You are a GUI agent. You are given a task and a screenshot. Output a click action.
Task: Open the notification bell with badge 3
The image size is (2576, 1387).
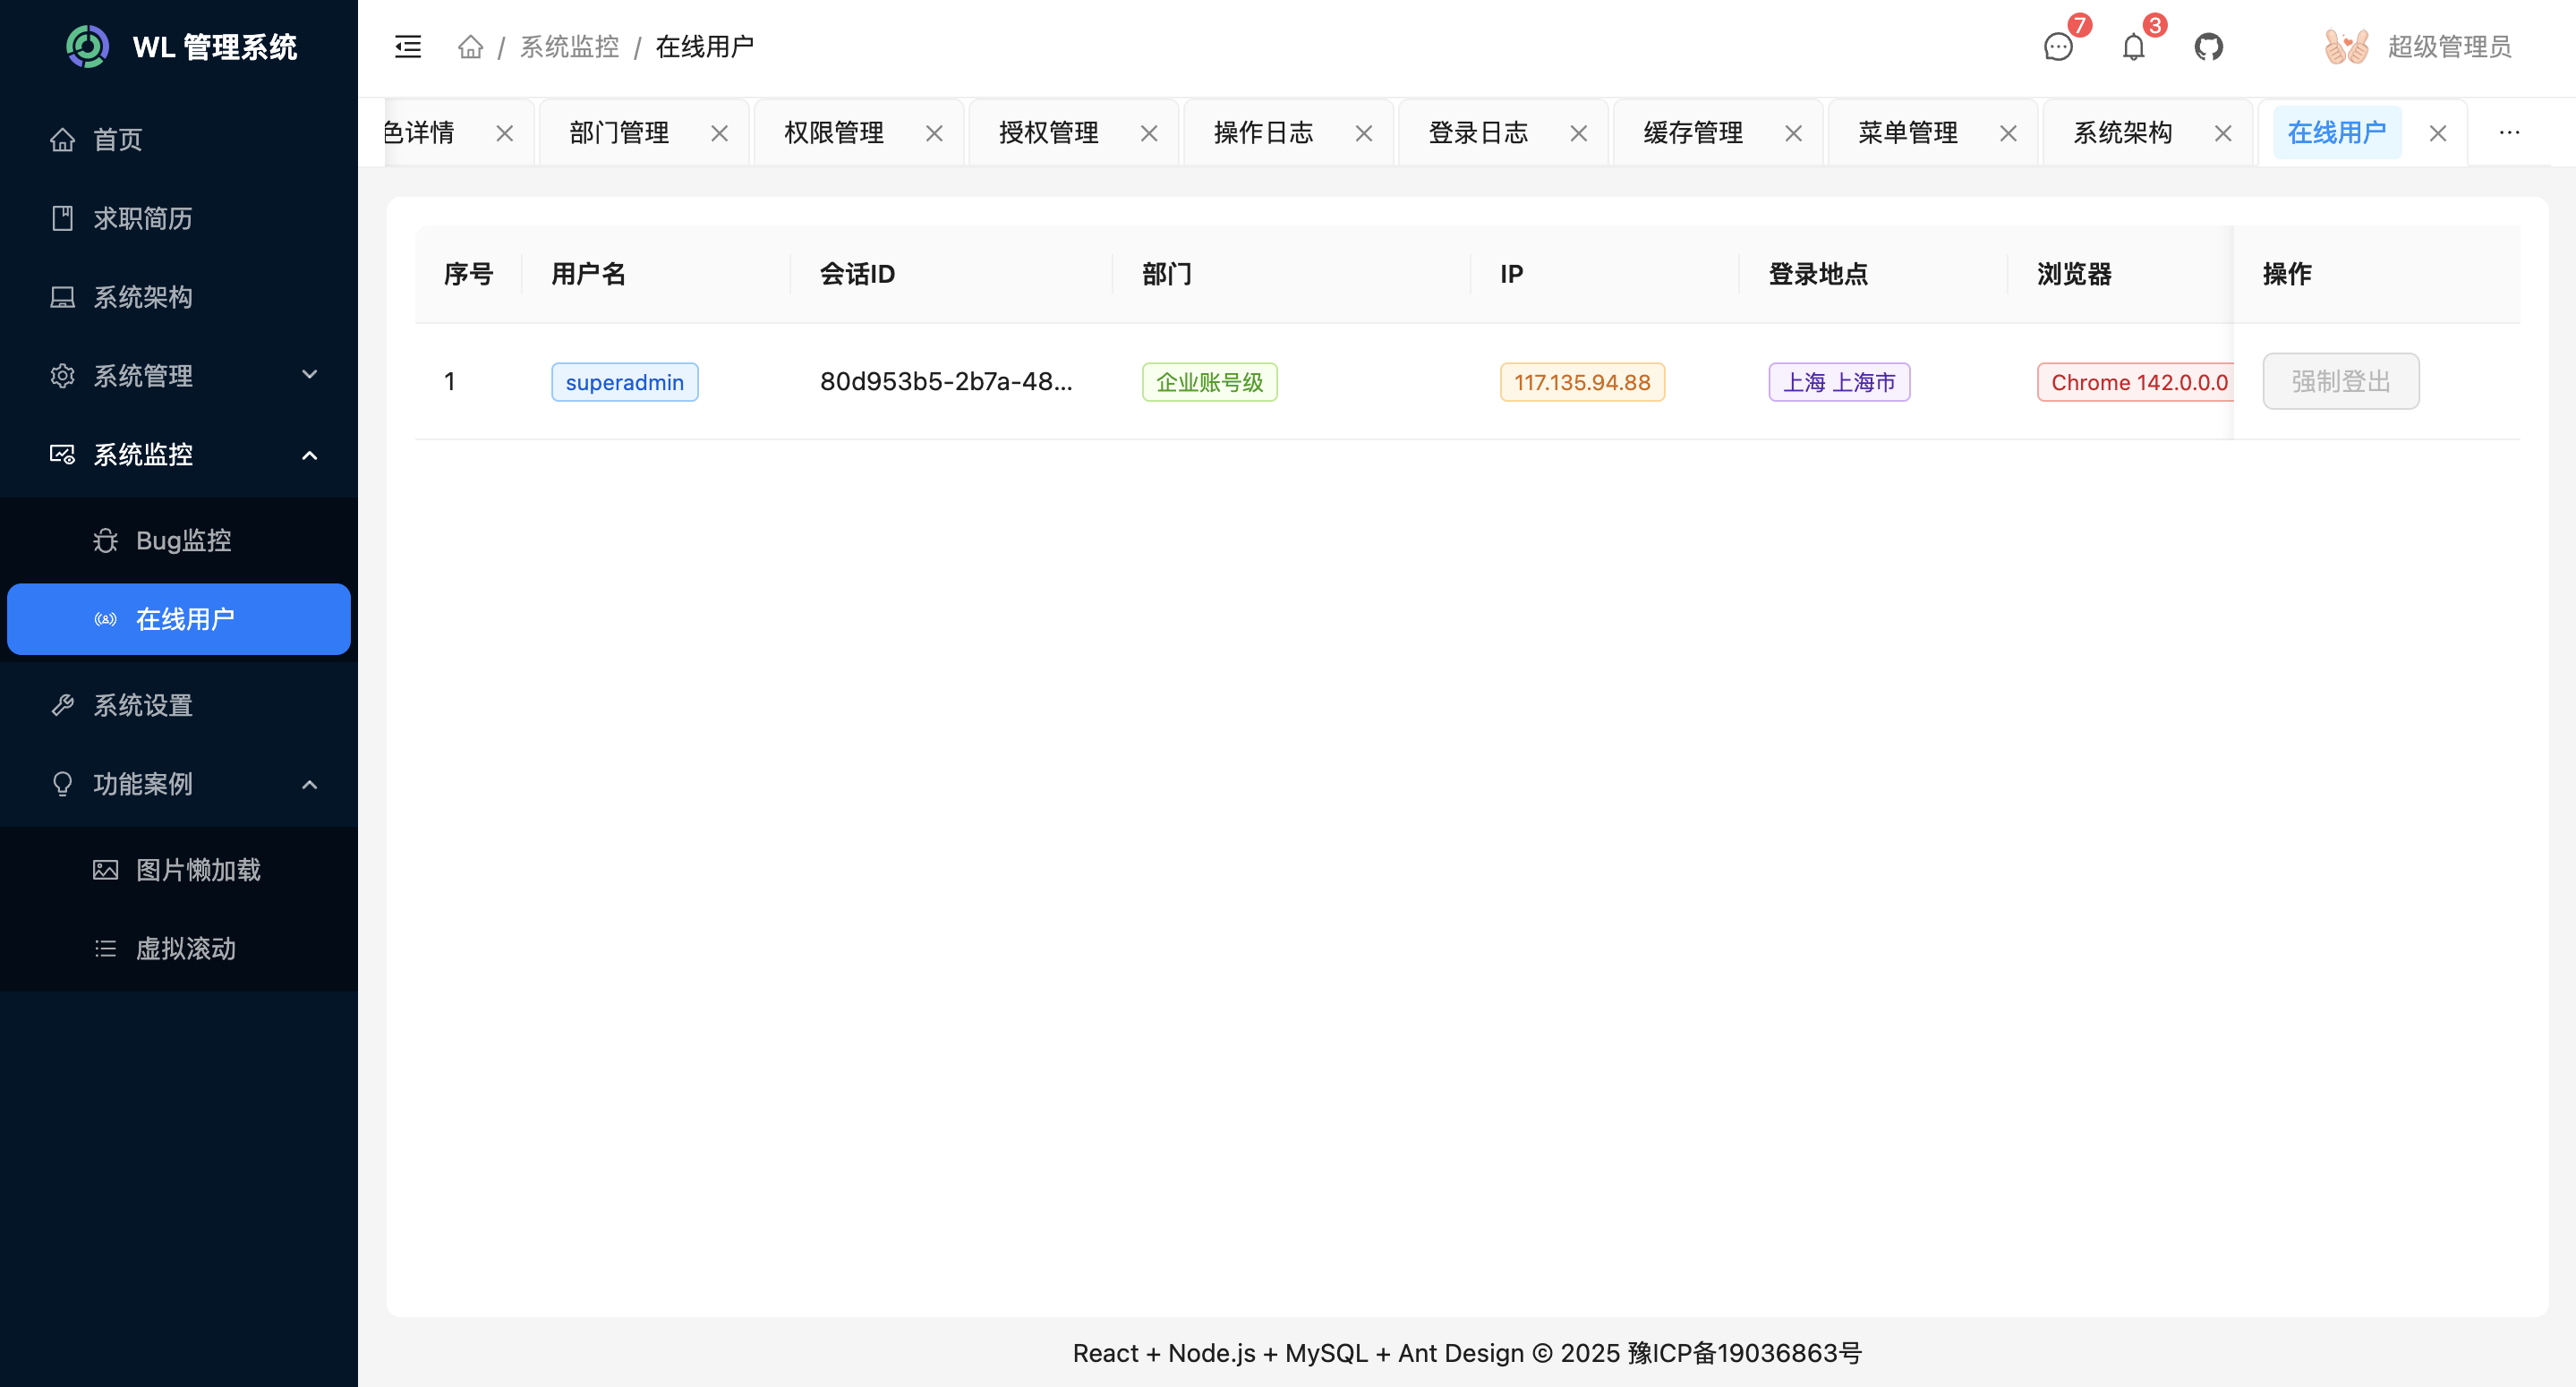coord(2133,46)
